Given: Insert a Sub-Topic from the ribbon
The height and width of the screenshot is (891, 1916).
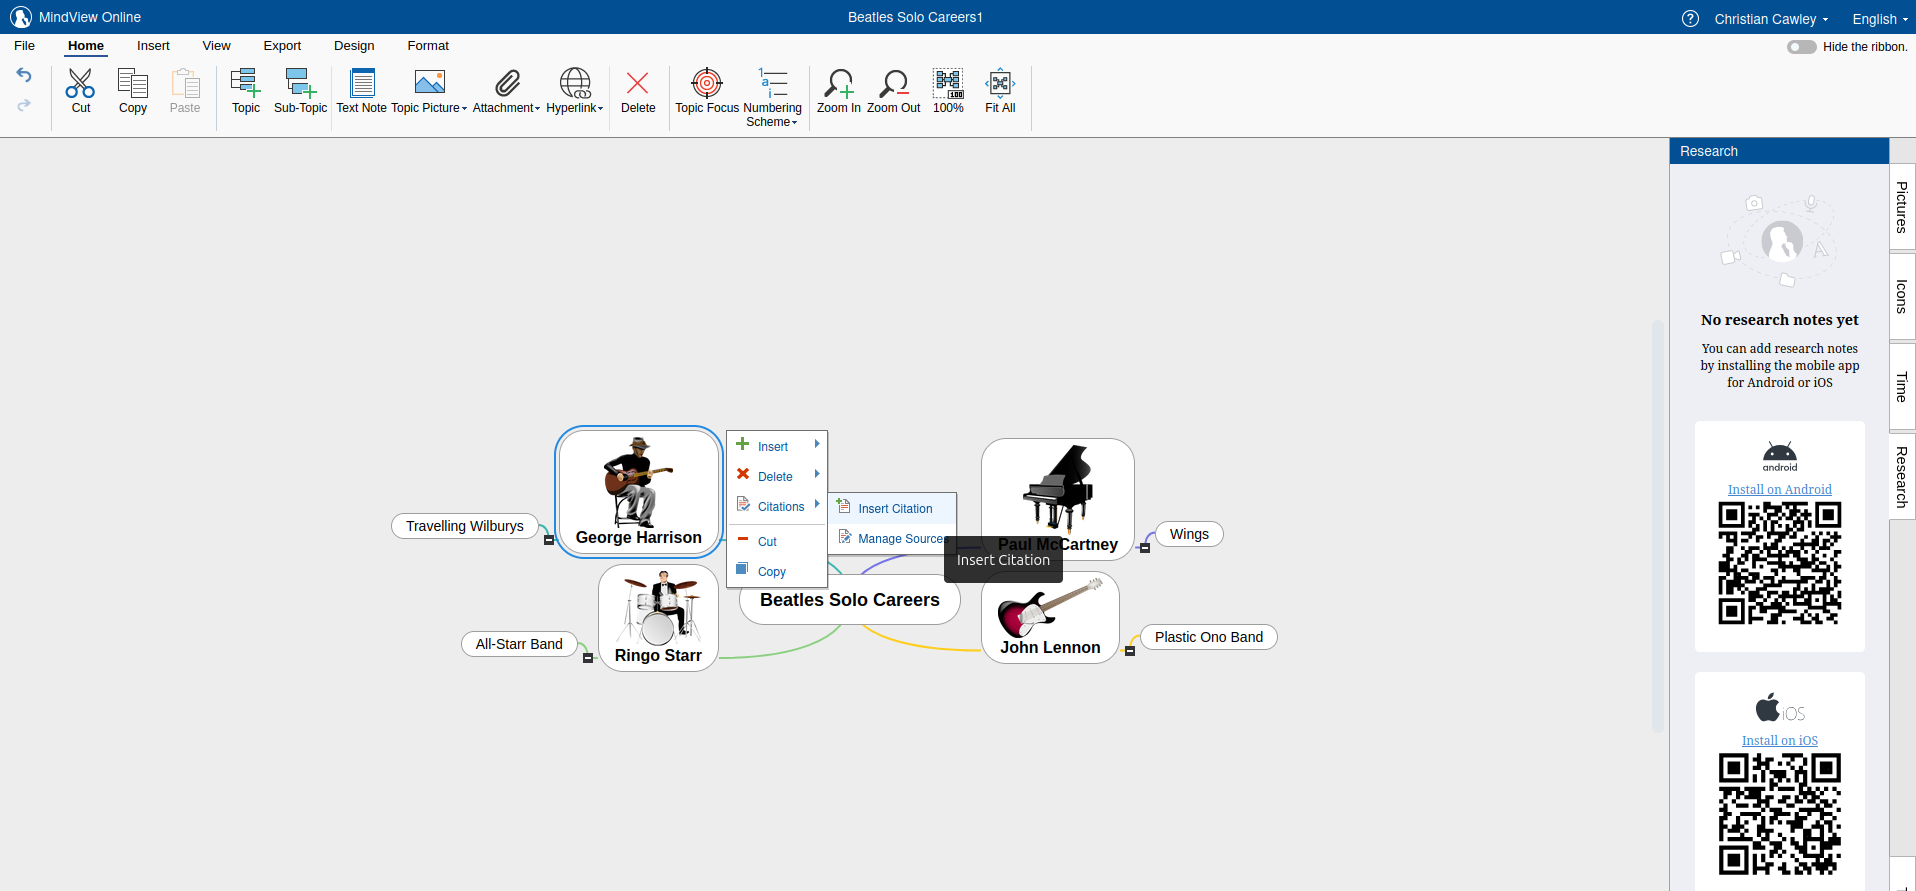Looking at the screenshot, I should tap(300, 83).
